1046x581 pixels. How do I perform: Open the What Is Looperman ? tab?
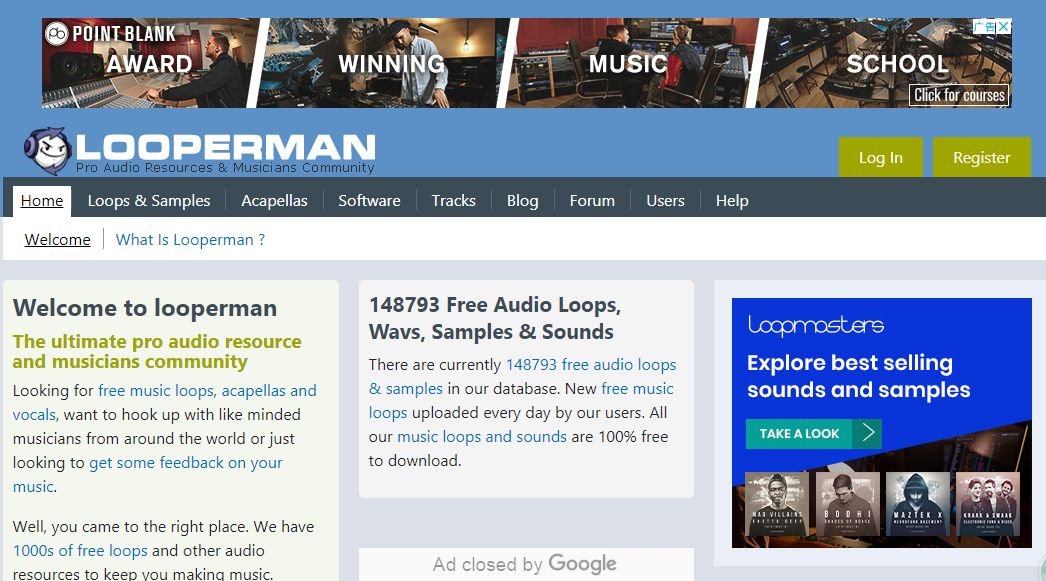click(190, 239)
